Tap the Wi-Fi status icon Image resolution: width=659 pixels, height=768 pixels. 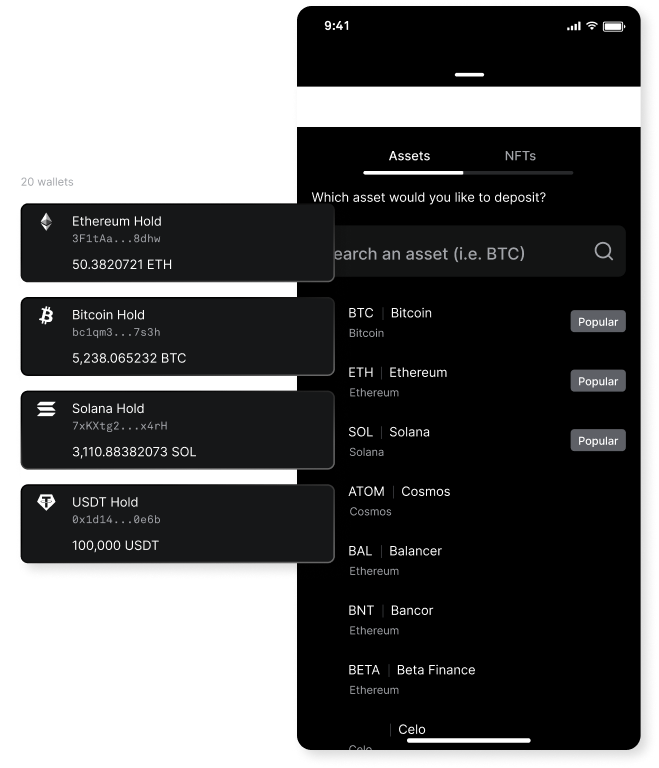click(592, 26)
